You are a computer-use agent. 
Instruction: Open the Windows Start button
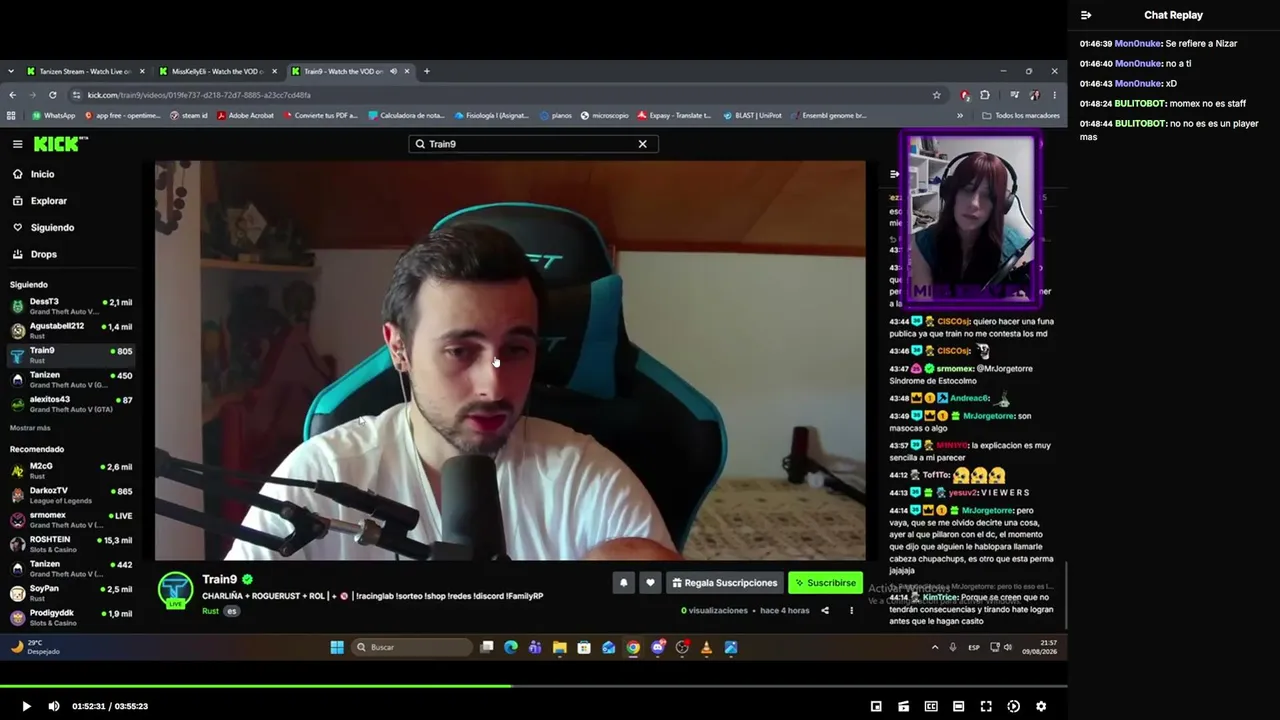click(x=337, y=647)
